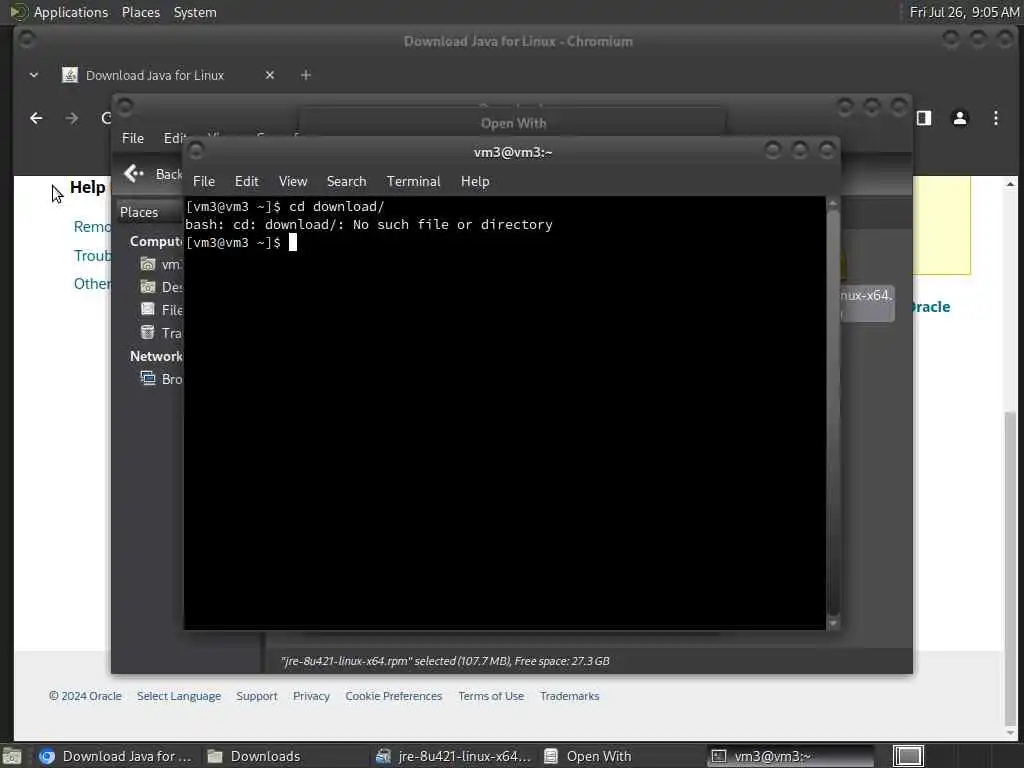Click the show desktop icon in taskbar

coord(12,756)
